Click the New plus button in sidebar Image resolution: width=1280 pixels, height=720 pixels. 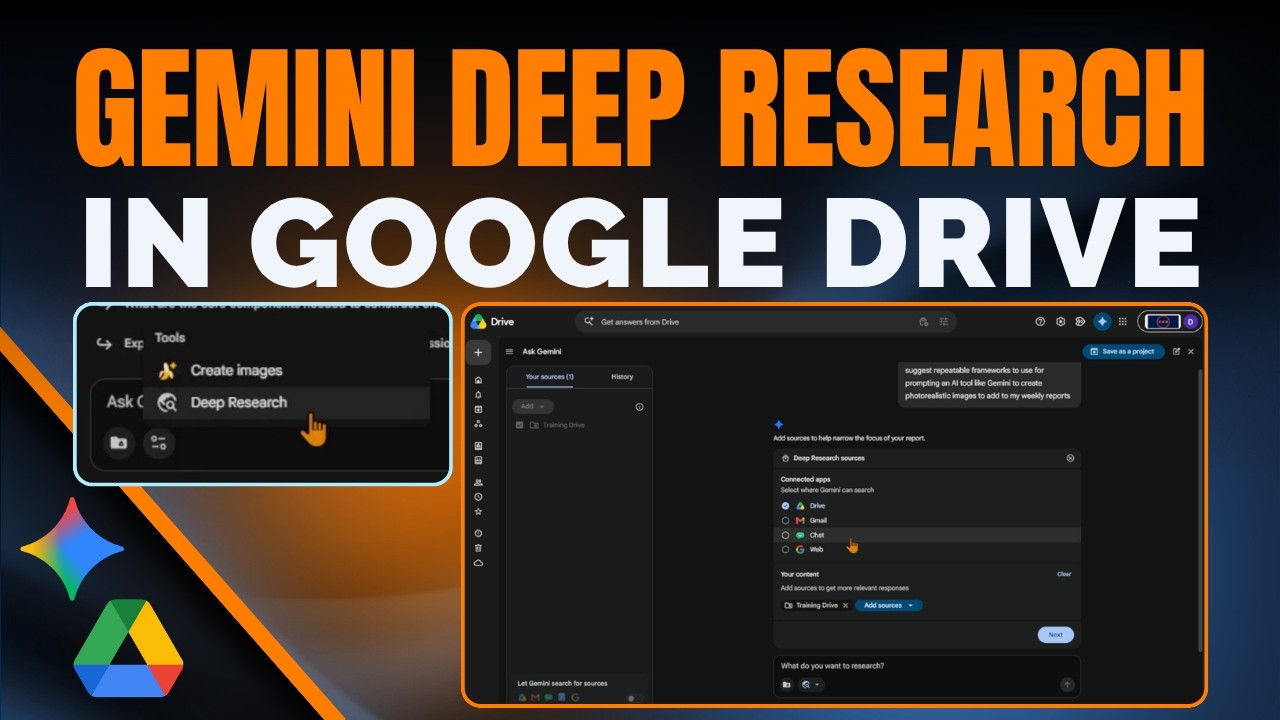pyautogui.click(x=478, y=352)
